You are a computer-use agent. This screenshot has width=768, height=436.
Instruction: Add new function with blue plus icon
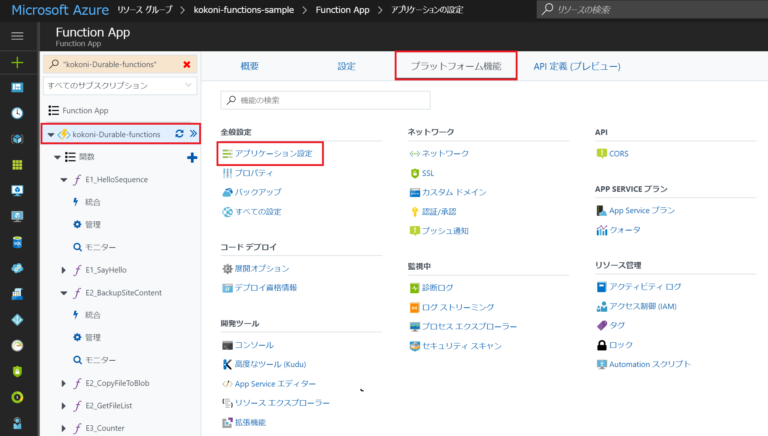click(x=192, y=157)
